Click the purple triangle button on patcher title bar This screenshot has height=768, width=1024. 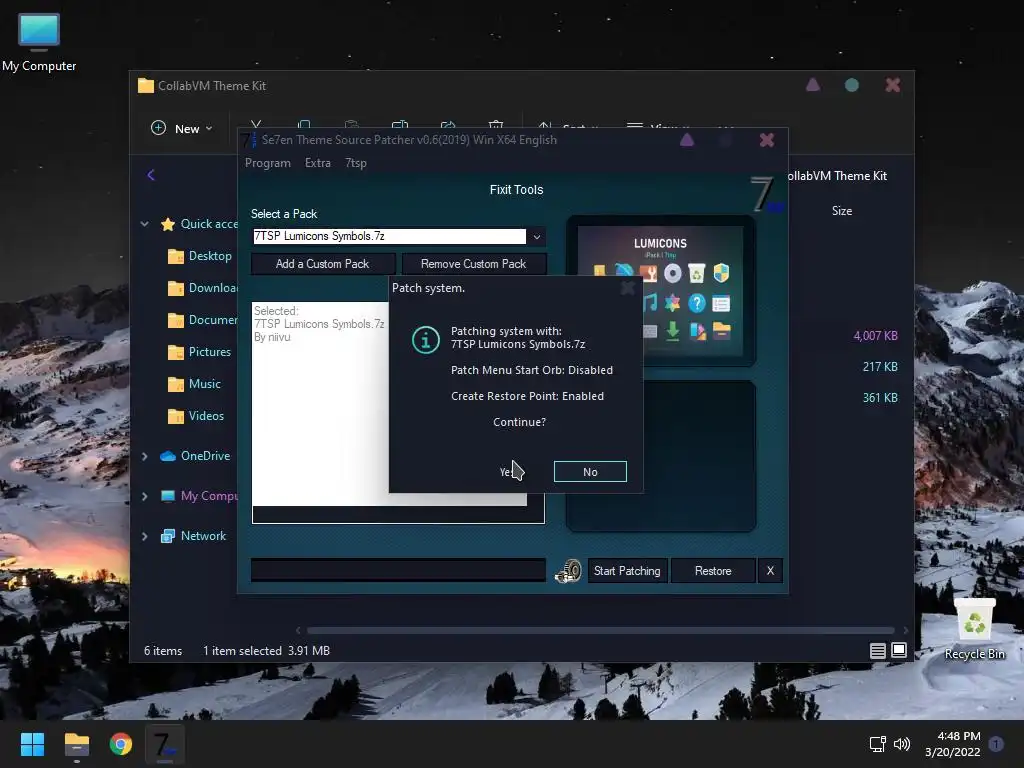[686, 140]
